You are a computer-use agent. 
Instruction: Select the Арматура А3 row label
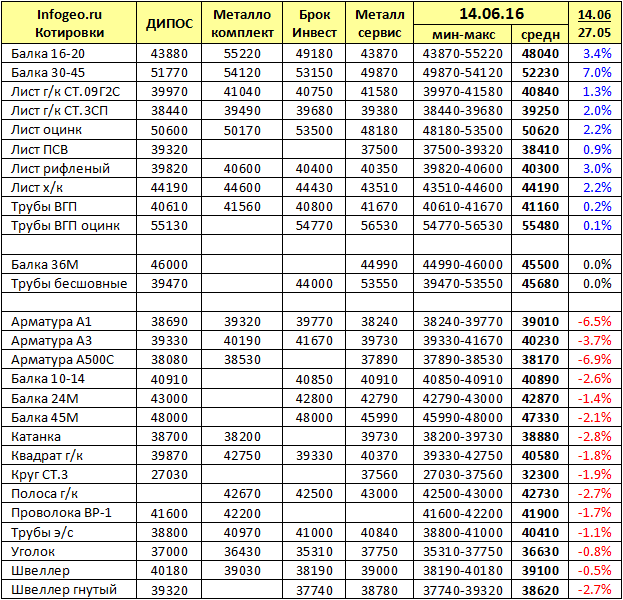click(x=51, y=341)
